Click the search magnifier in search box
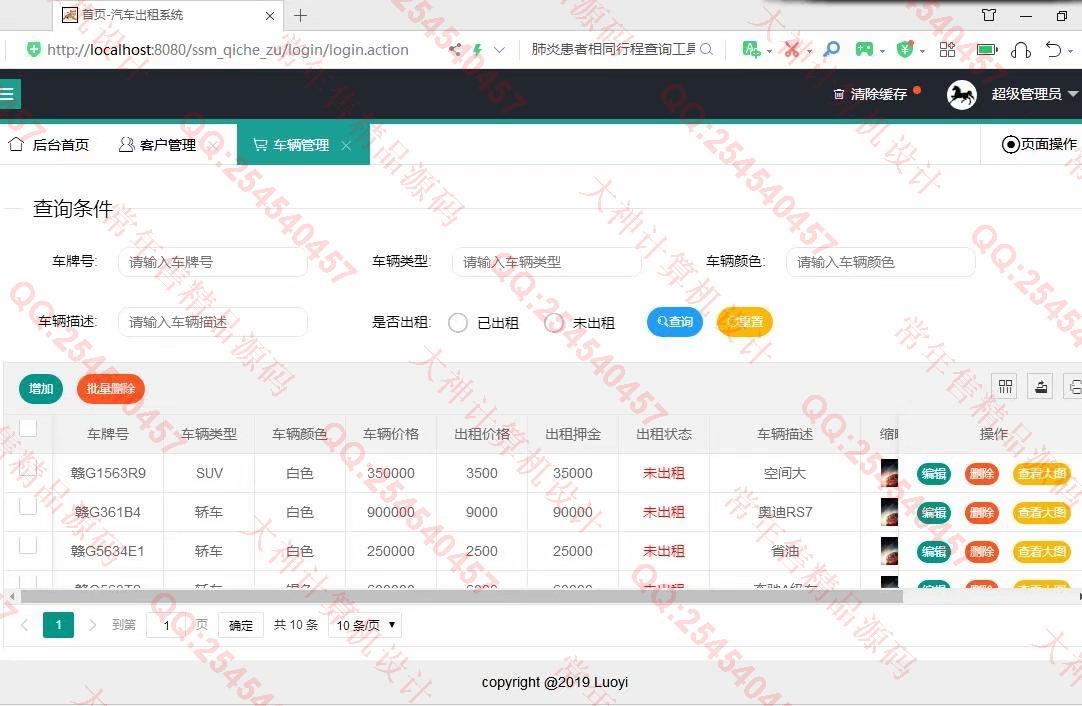1082x706 pixels. click(706, 50)
